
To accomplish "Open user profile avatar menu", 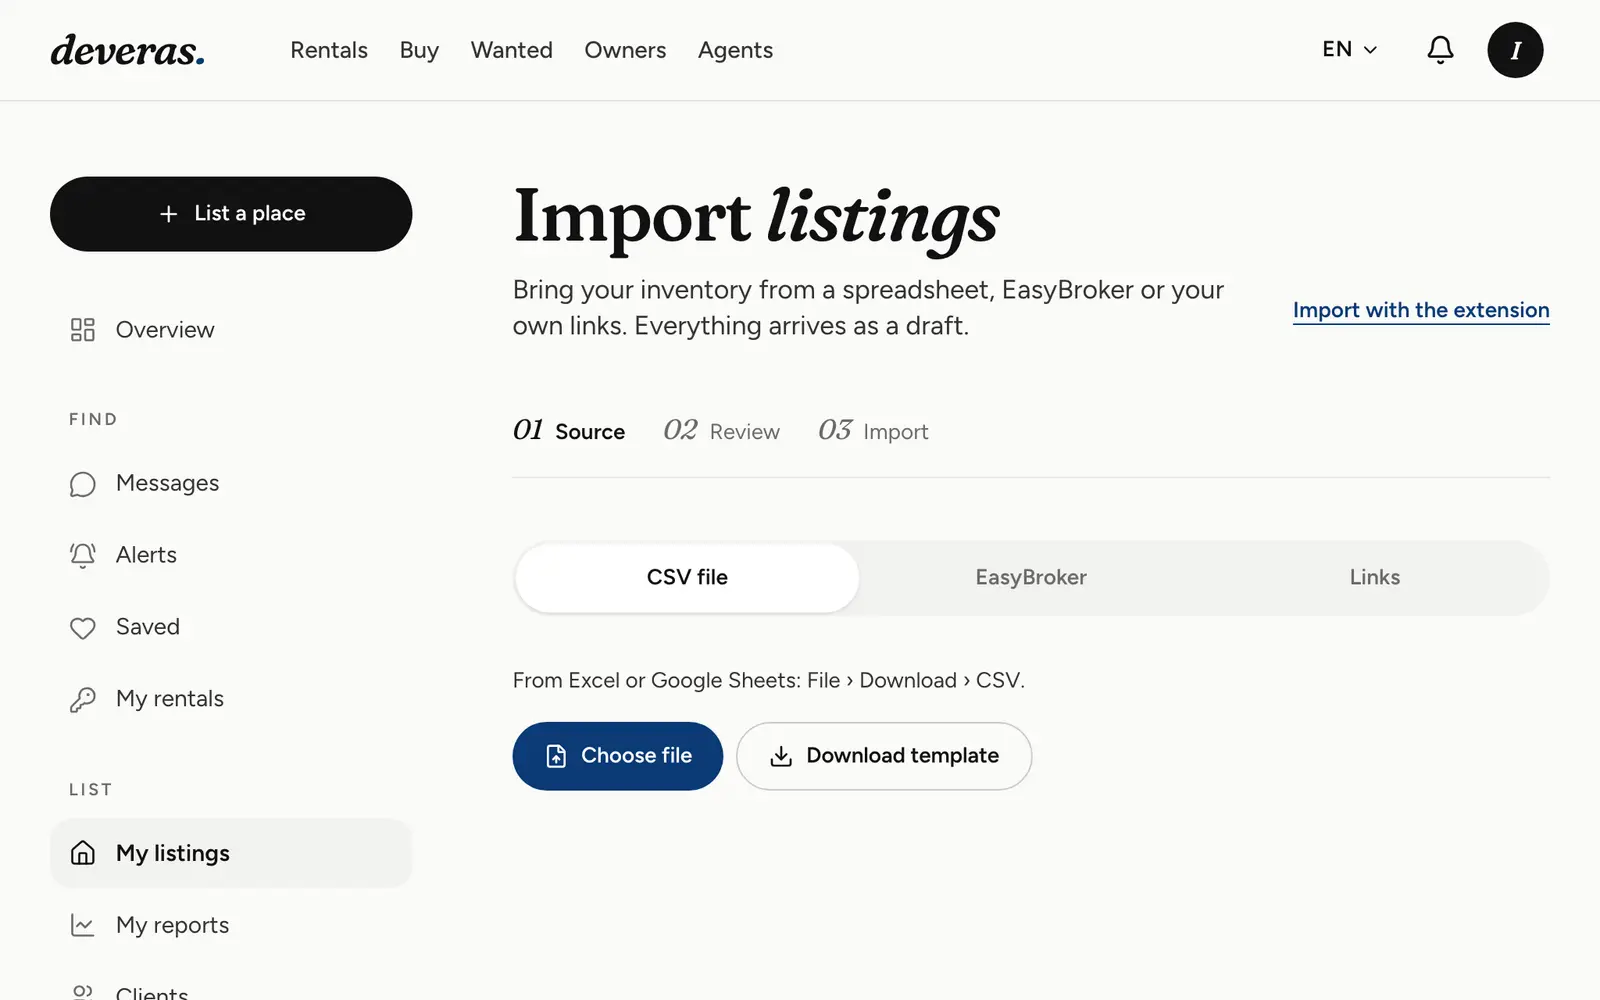I will pyautogui.click(x=1515, y=50).
